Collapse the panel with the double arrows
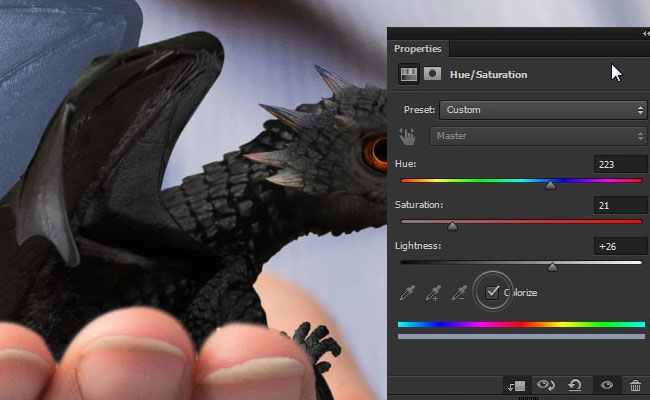Viewport: 650px width, 400px height. [x=646, y=34]
